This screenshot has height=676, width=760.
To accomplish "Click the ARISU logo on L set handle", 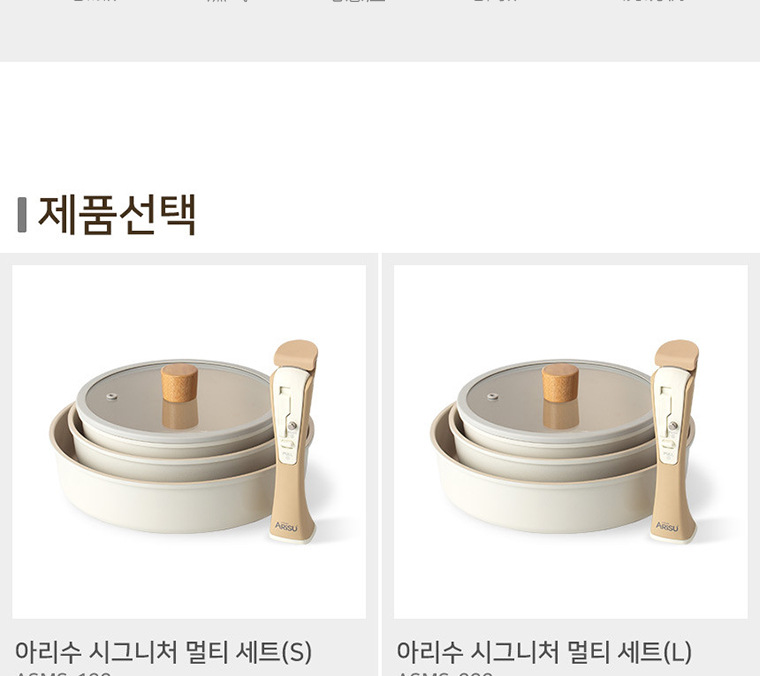I will tap(667, 526).
